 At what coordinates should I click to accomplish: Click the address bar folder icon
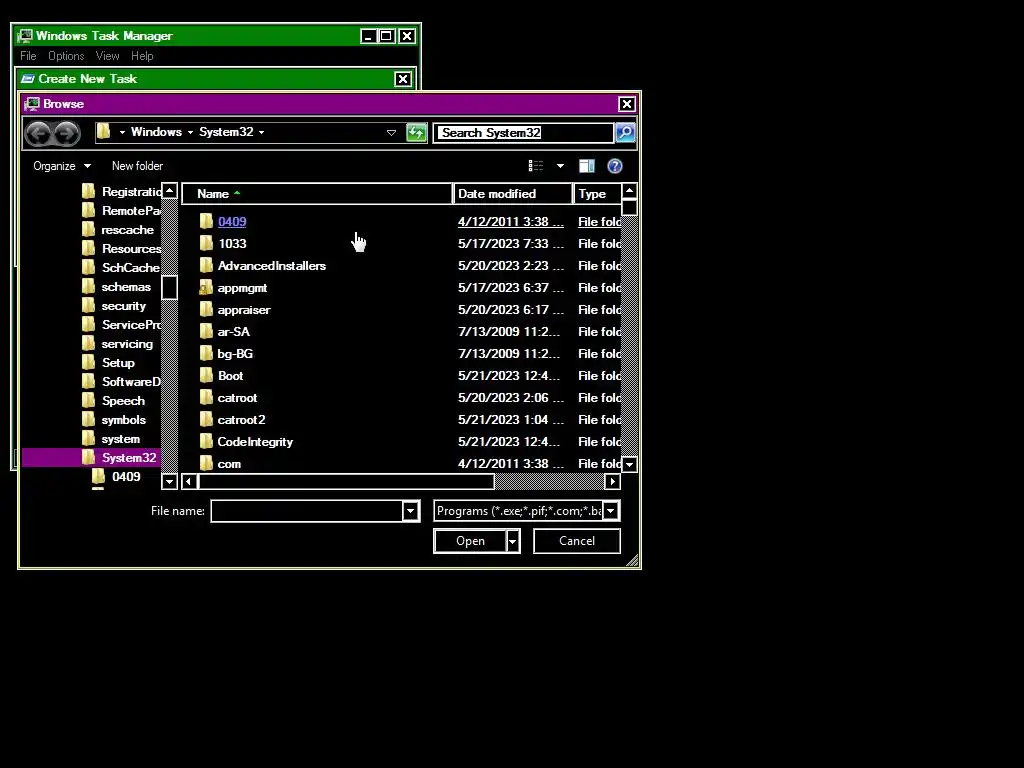click(x=103, y=132)
